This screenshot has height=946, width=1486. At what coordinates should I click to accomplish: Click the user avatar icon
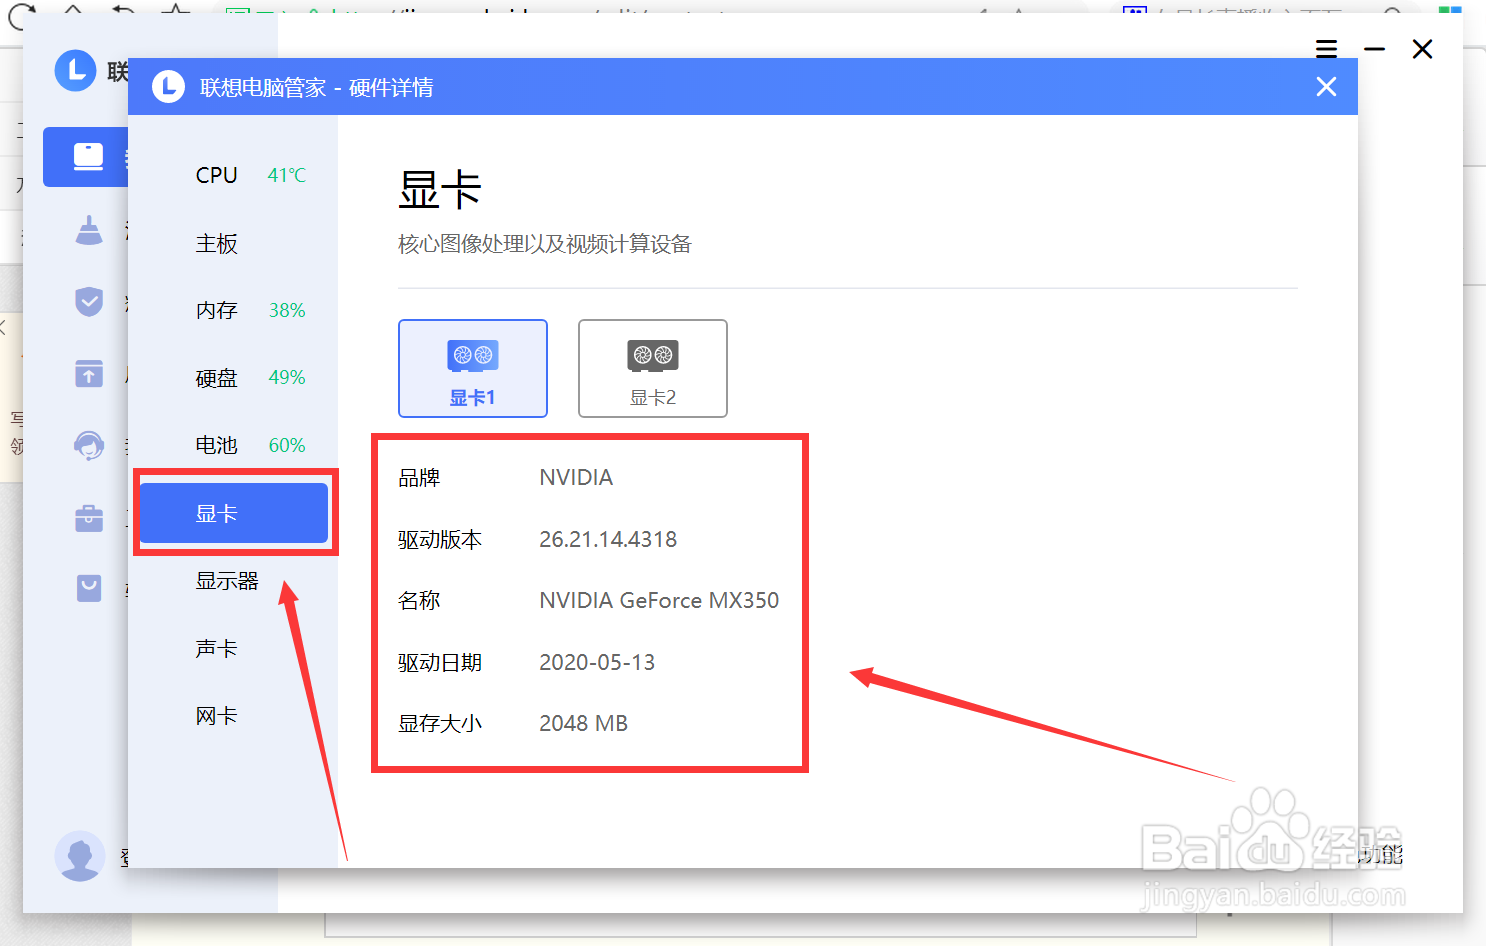tap(80, 856)
